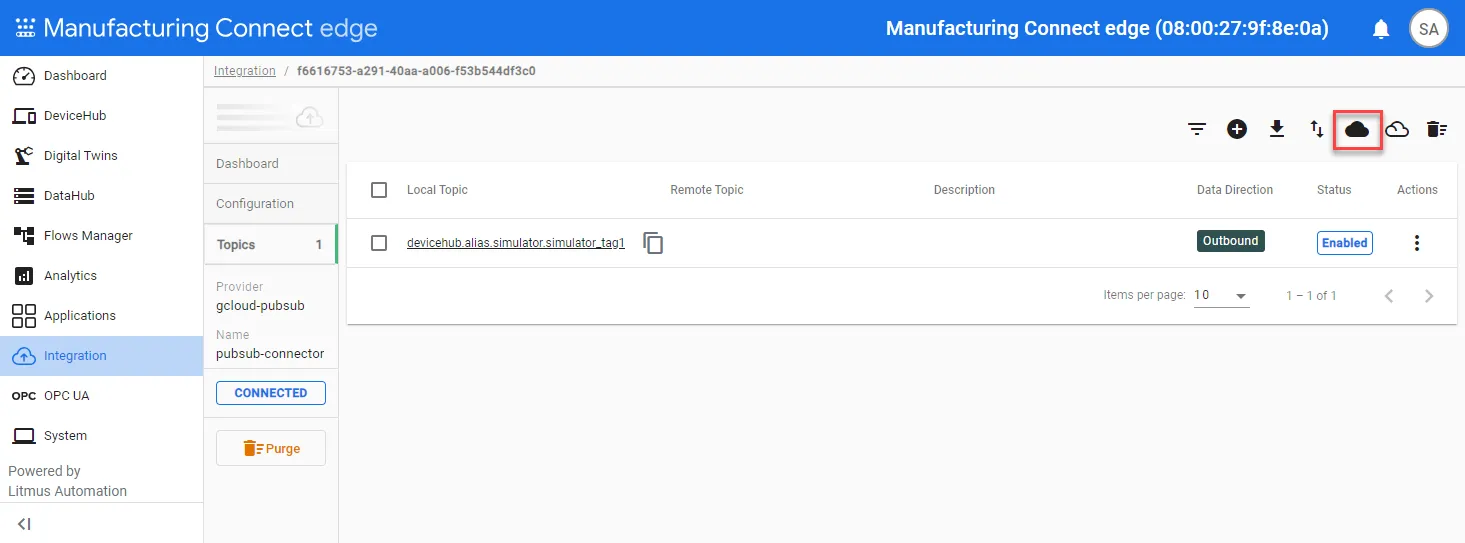Click the Status column header
The width and height of the screenshot is (1465, 543).
(1334, 190)
